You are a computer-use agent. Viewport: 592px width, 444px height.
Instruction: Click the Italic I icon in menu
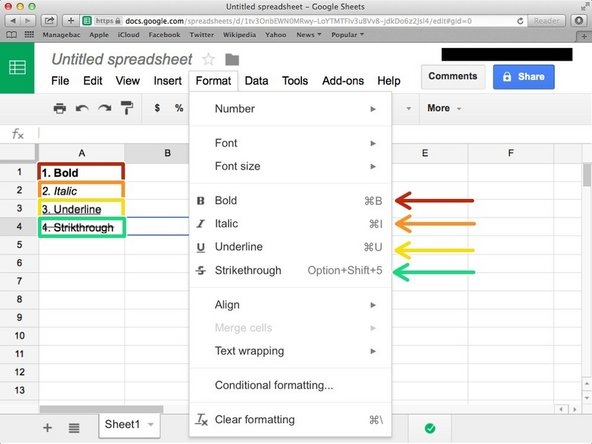click(x=200, y=224)
